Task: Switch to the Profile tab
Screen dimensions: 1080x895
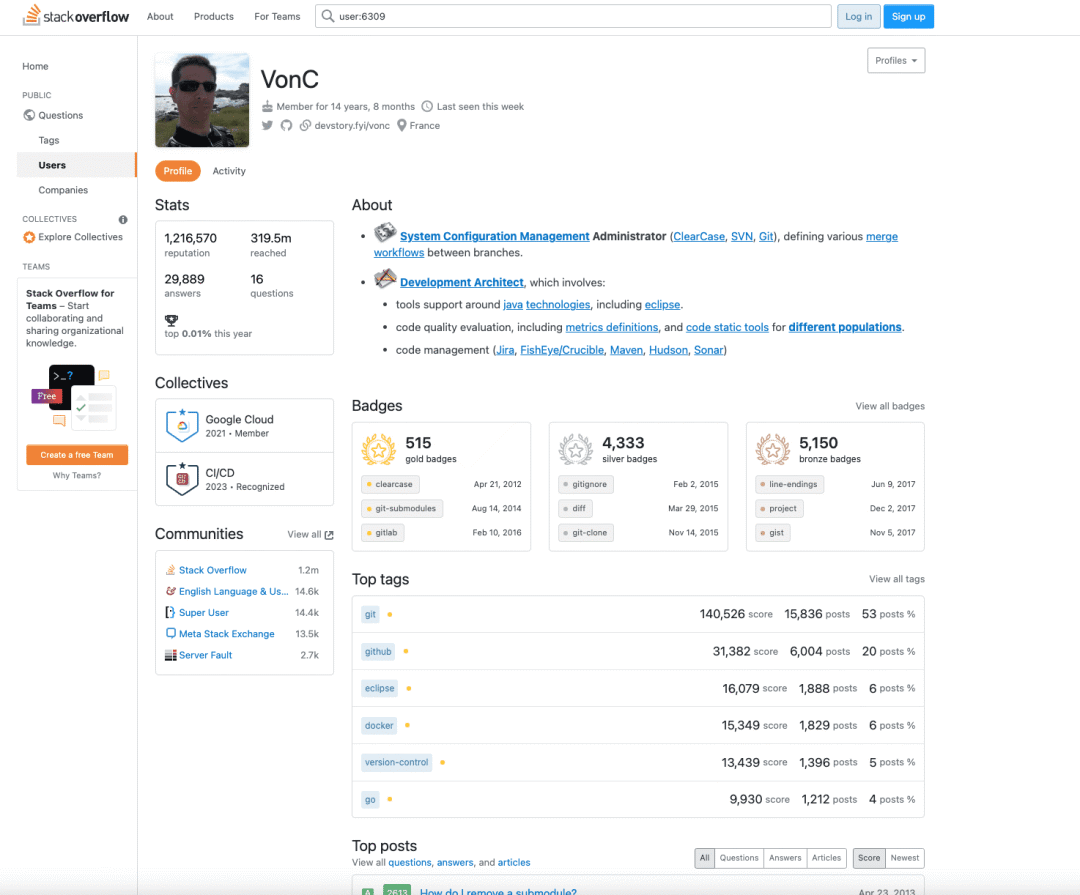Action: 178,171
